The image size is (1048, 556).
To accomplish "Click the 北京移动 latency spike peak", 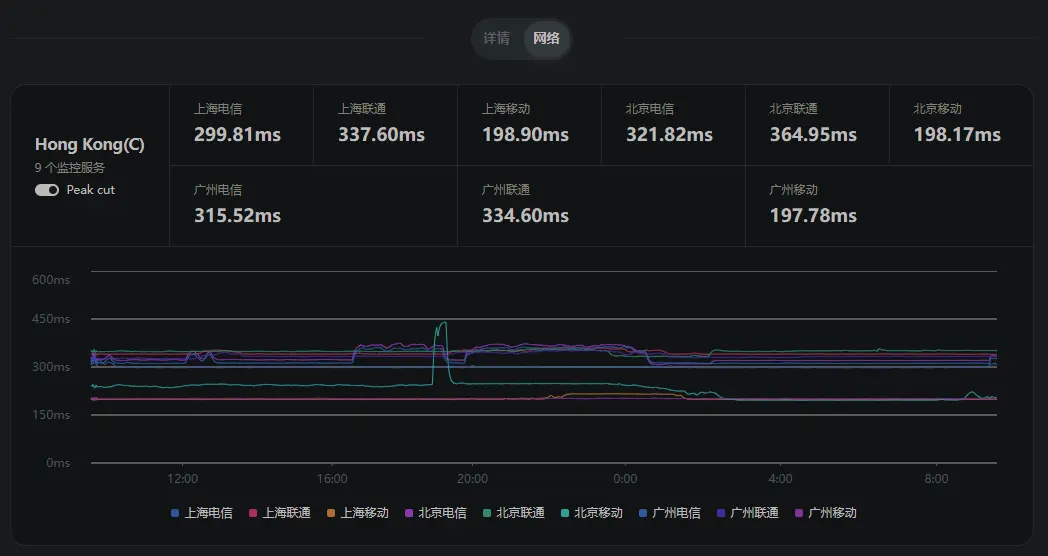I will click(442, 323).
